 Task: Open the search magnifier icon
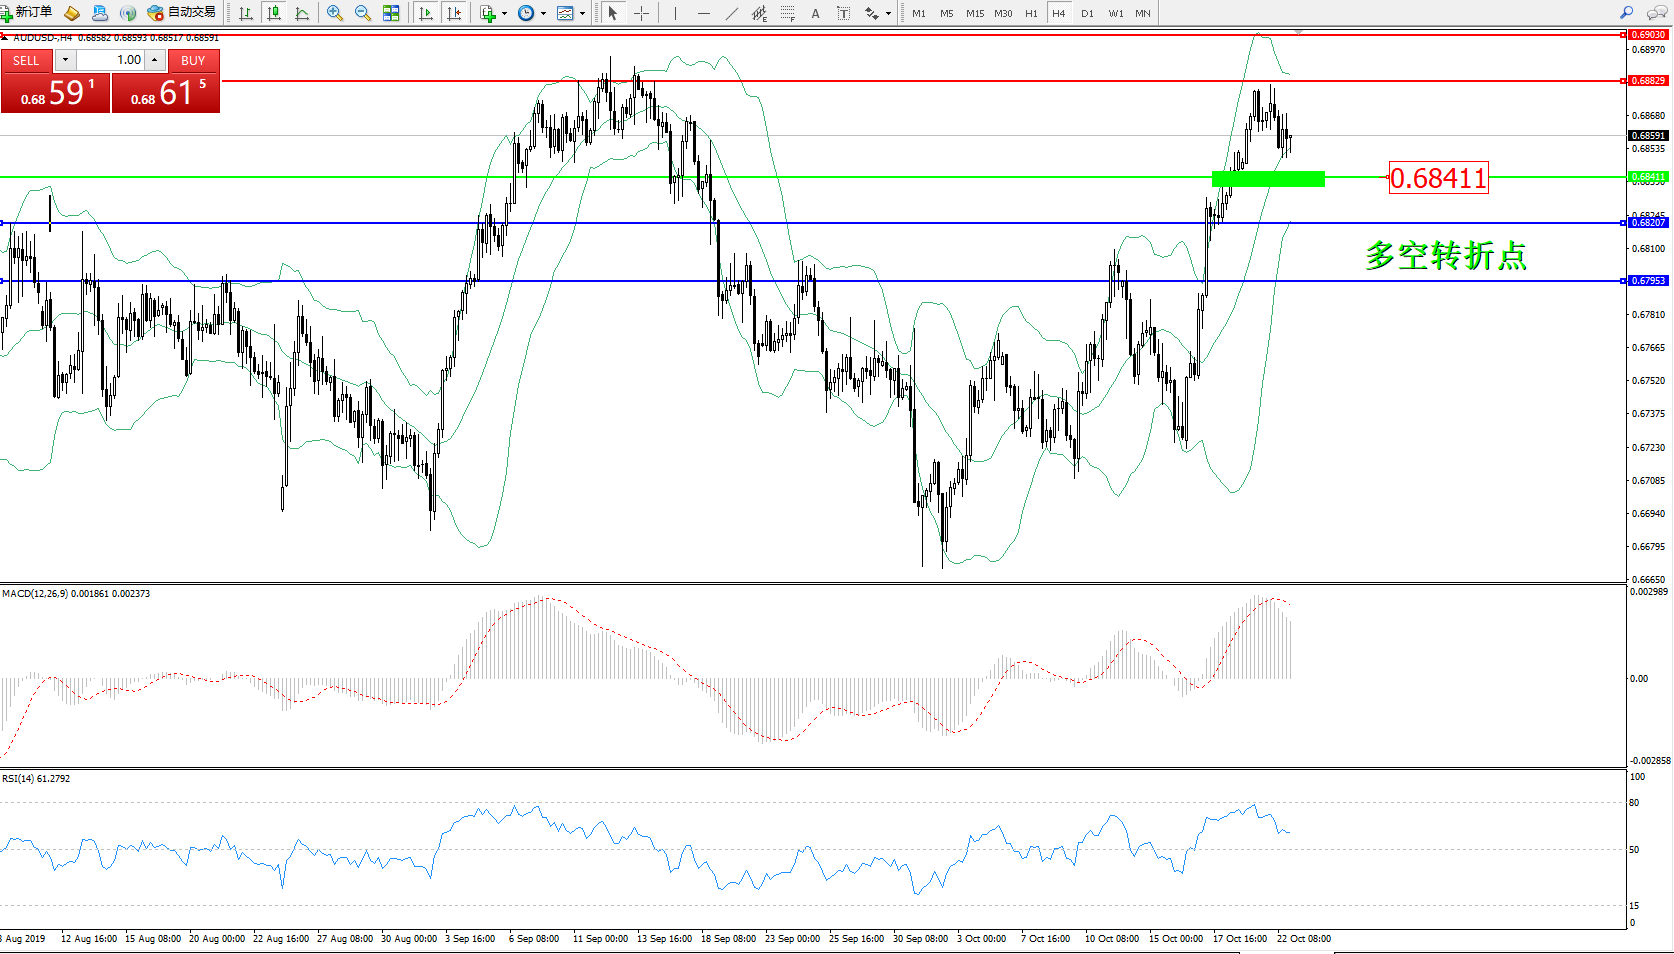pos(1626,13)
